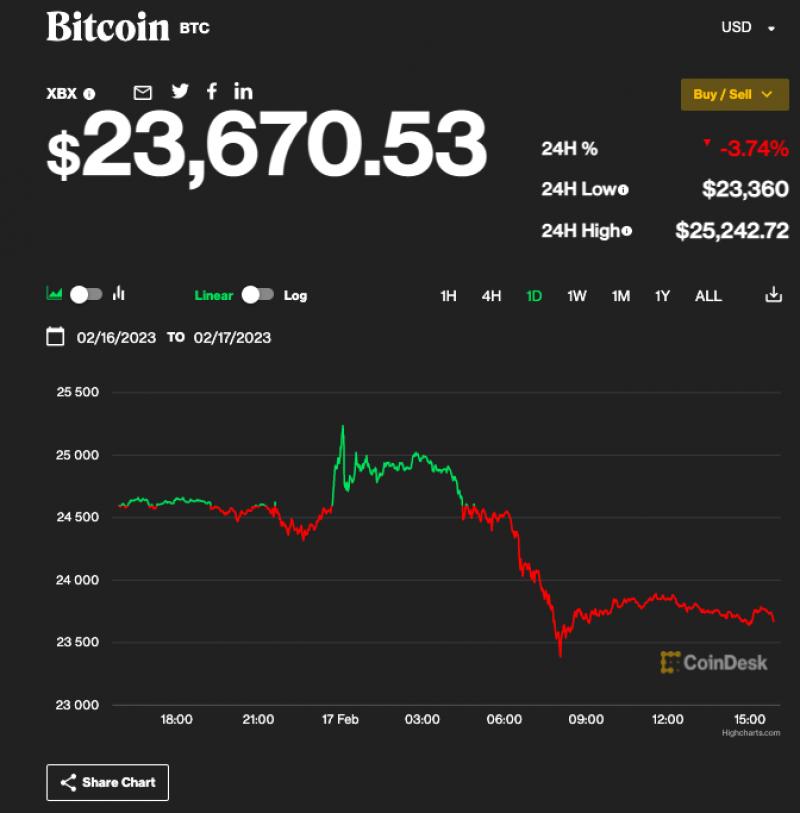The height and width of the screenshot is (813, 800).
Task: Share on Facebook icon
Action: click(x=211, y=91)
